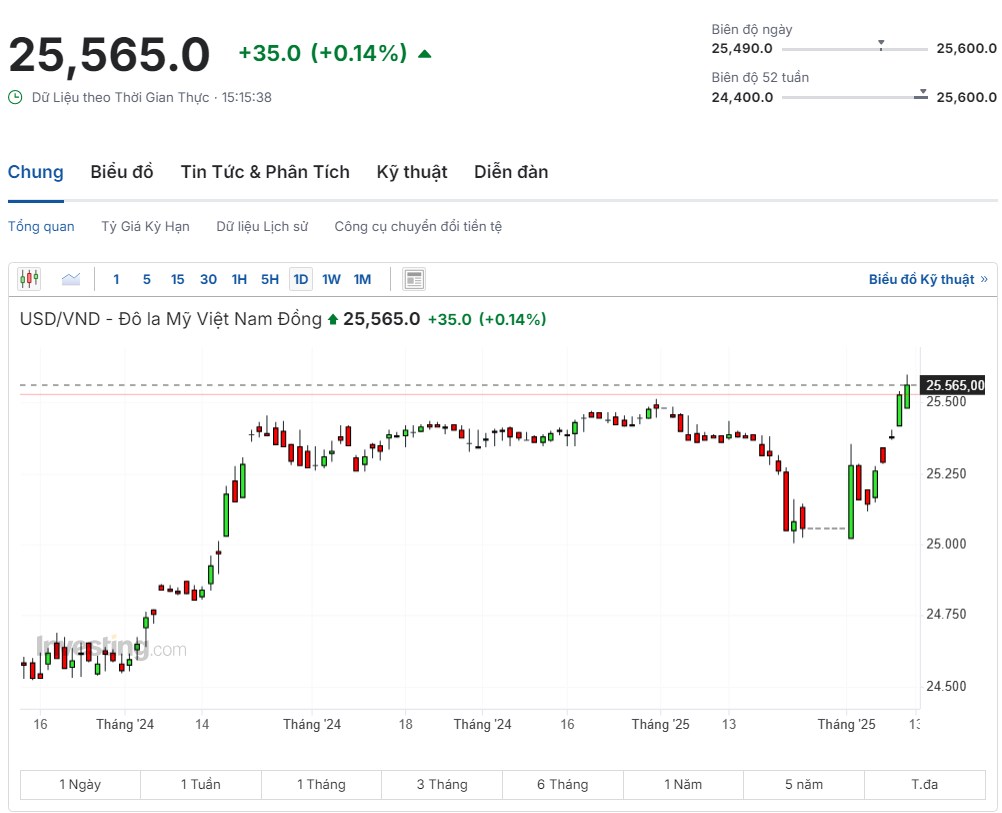Viewport: 1002px width, 813px height.
Task: Show the T.đa maximum time range
Action: [x=925, y=784]
